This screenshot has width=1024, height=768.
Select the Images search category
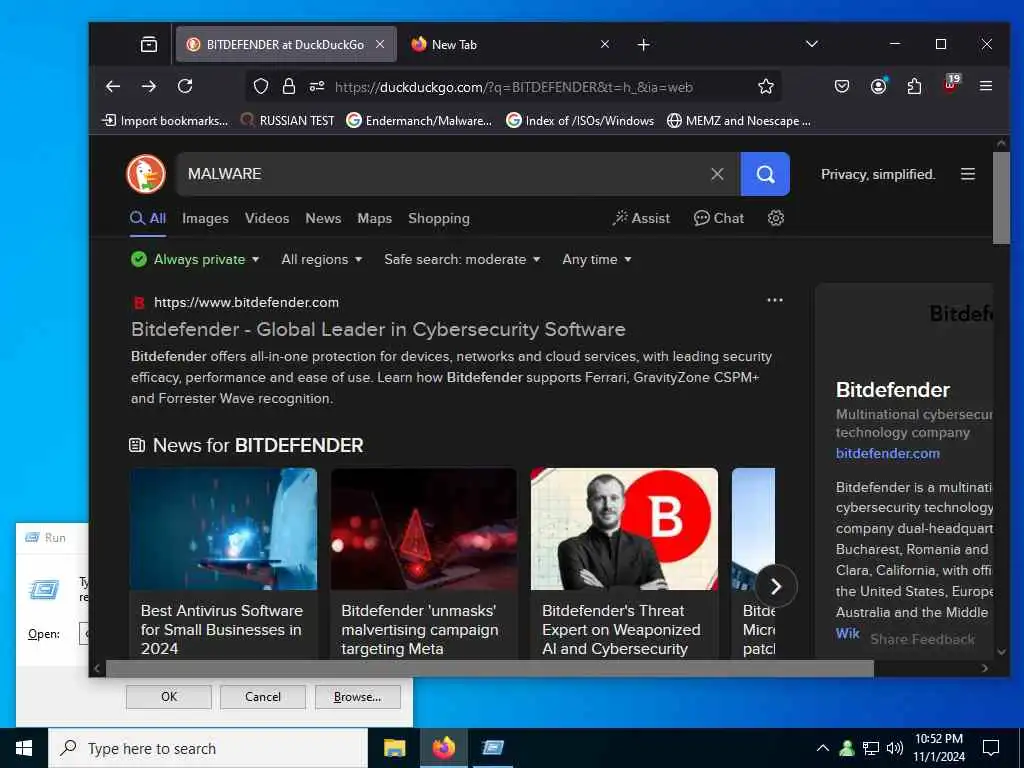(205, 218)
